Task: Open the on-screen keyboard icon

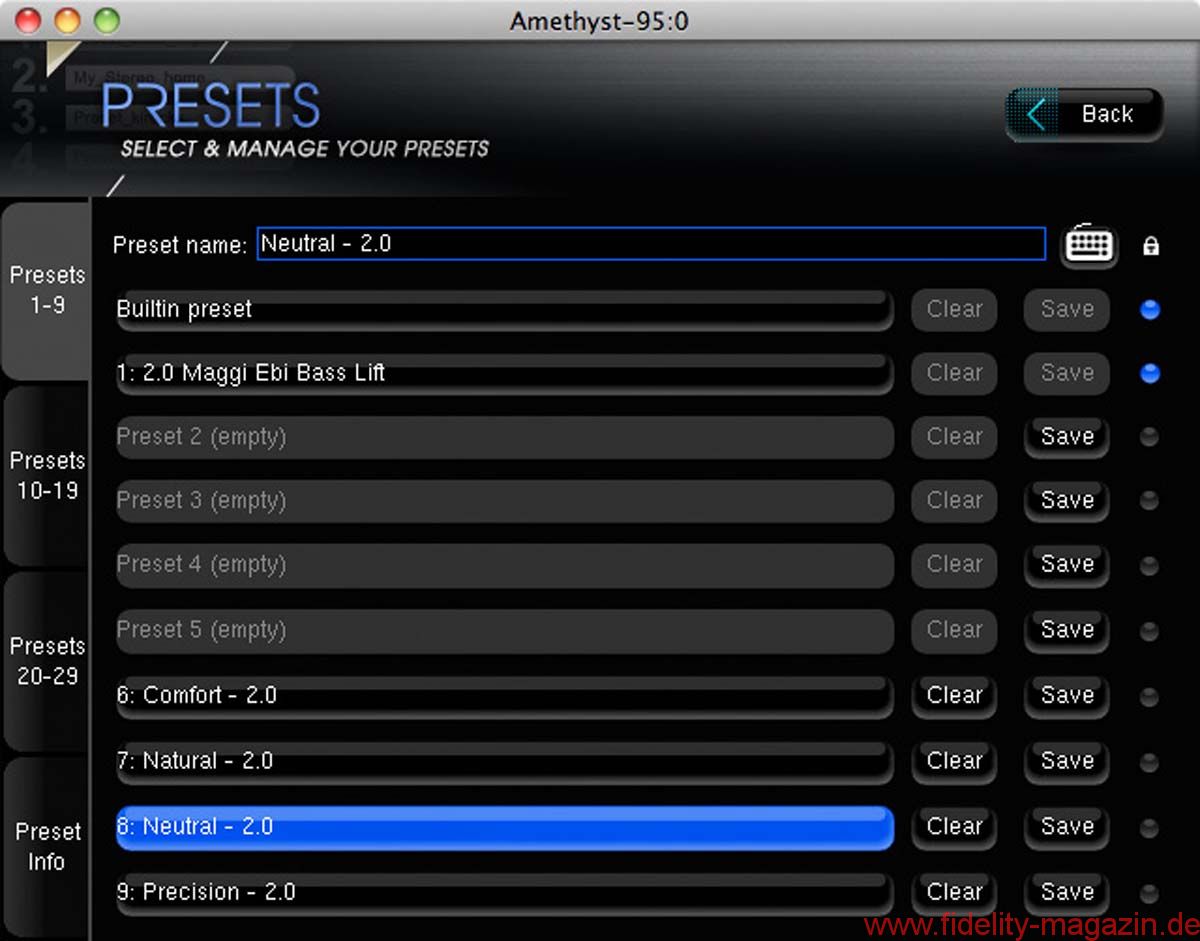Action: point(1090,244)
